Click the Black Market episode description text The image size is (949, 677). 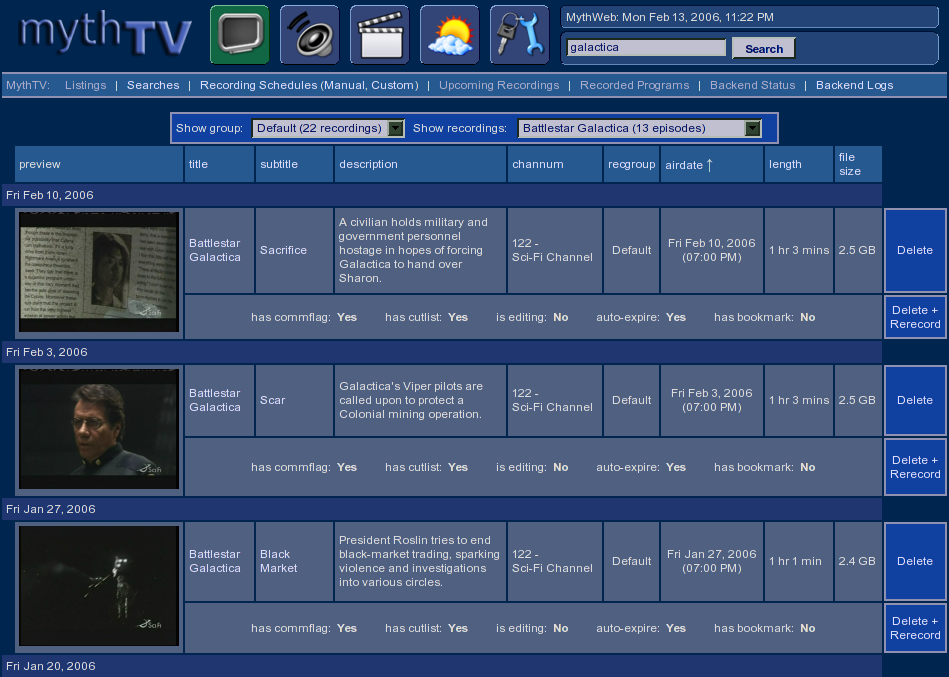click(x=419, y=561)
